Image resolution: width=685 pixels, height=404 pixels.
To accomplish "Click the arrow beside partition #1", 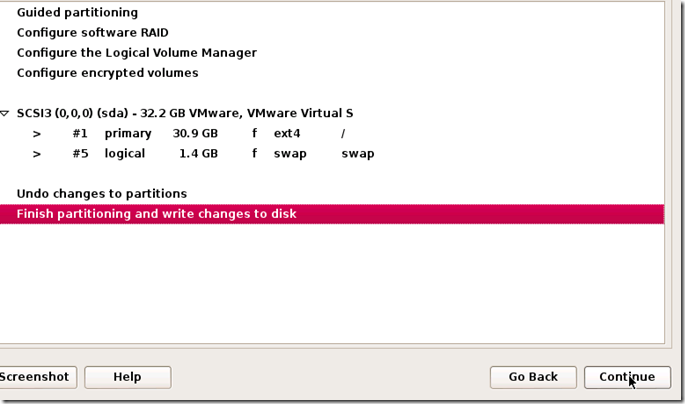I will (x=36, y=134).
